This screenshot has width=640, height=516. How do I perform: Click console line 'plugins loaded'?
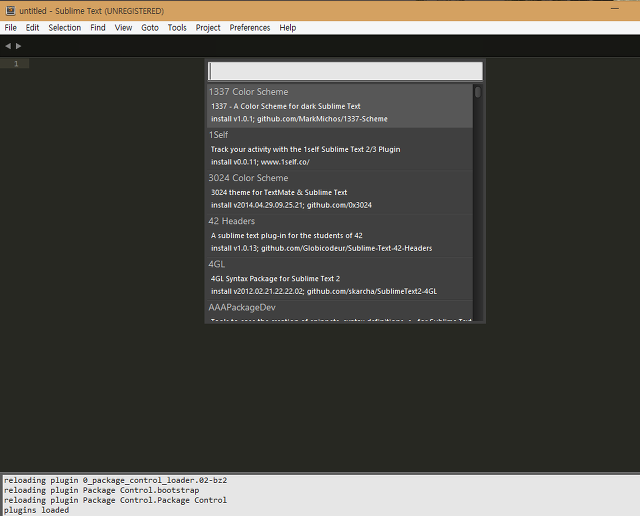[36, 510]
